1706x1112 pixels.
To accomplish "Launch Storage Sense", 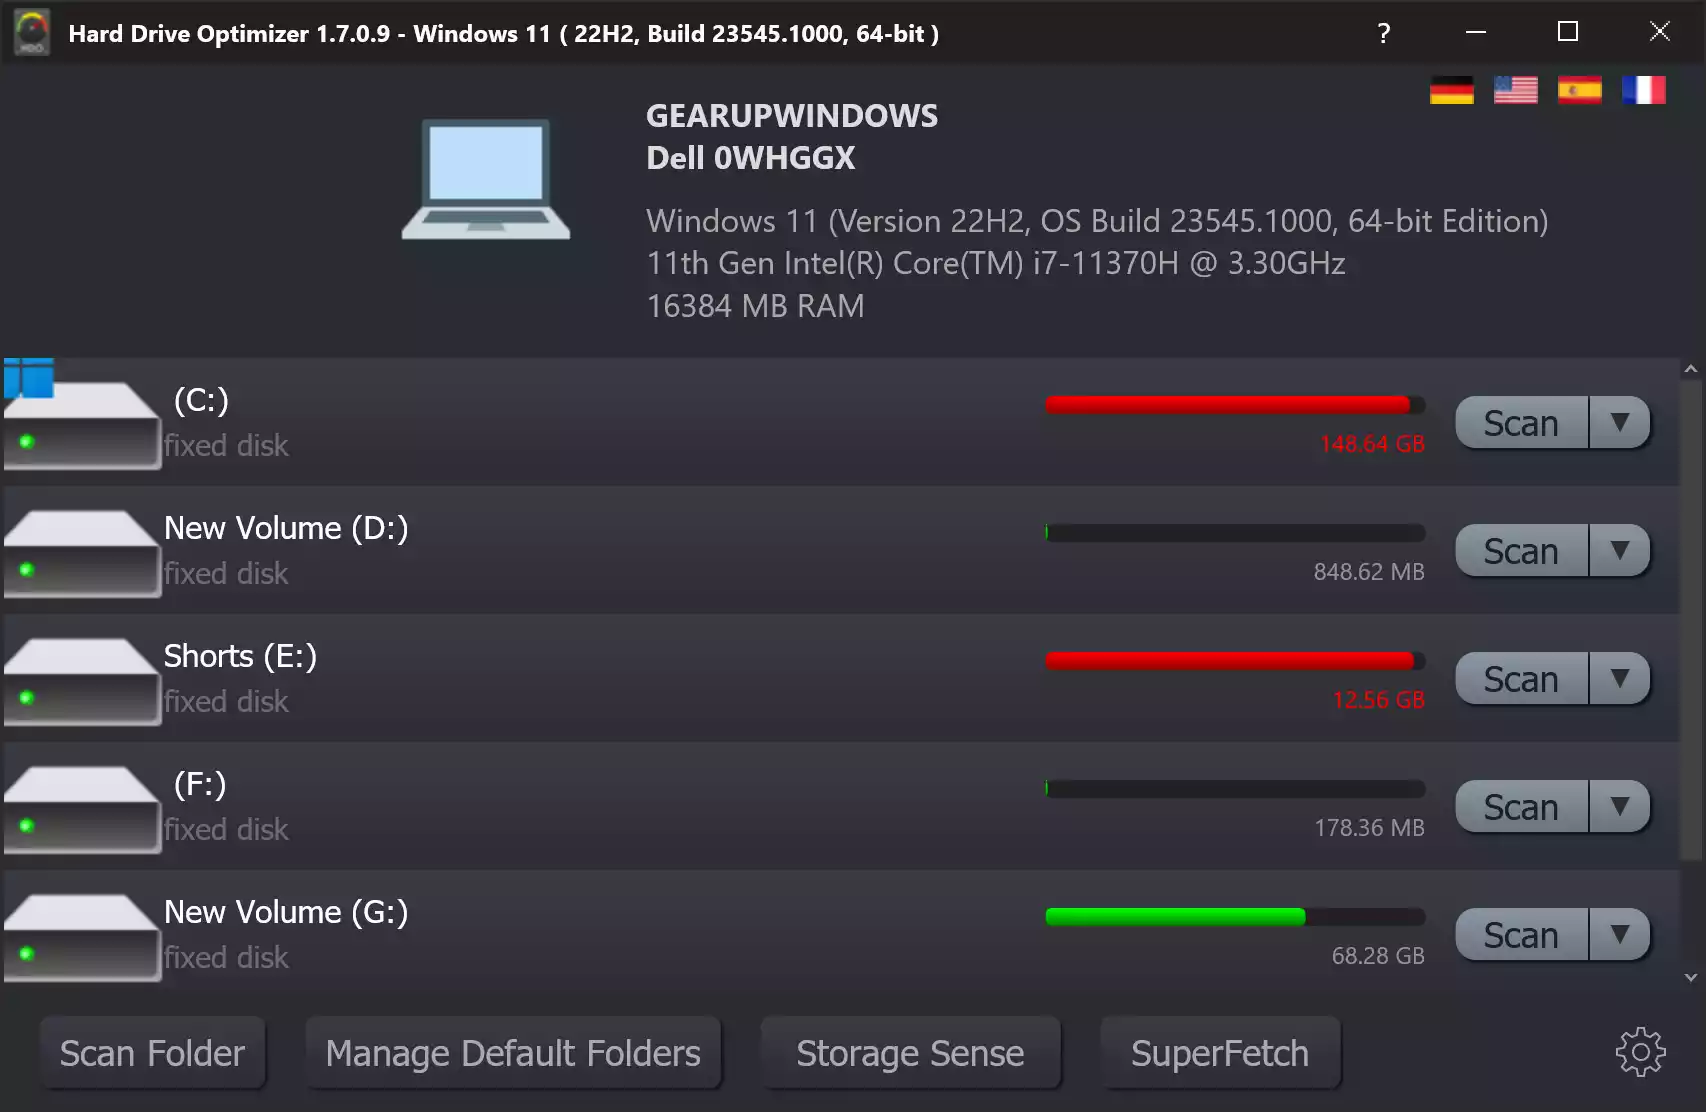I will coord(910,1053).
